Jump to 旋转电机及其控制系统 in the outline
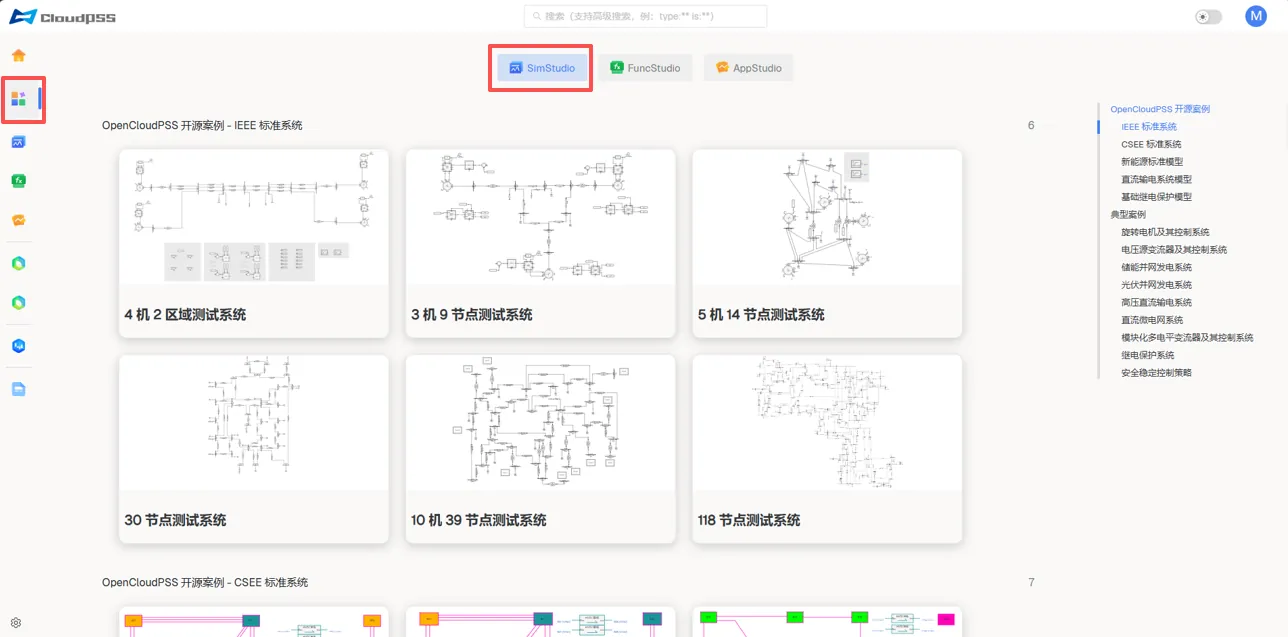This screenshot has width=1288, height=637. pos(1165,232)
